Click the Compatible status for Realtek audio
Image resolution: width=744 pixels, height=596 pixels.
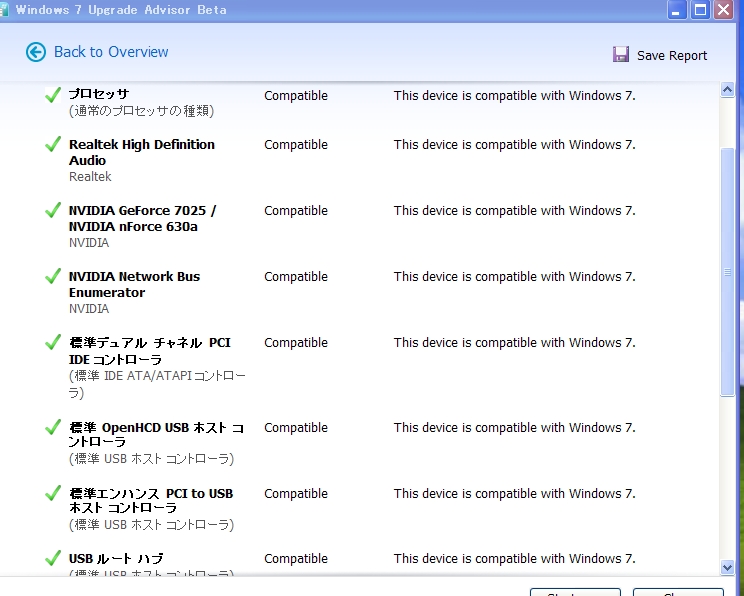[x=296, y=145]
